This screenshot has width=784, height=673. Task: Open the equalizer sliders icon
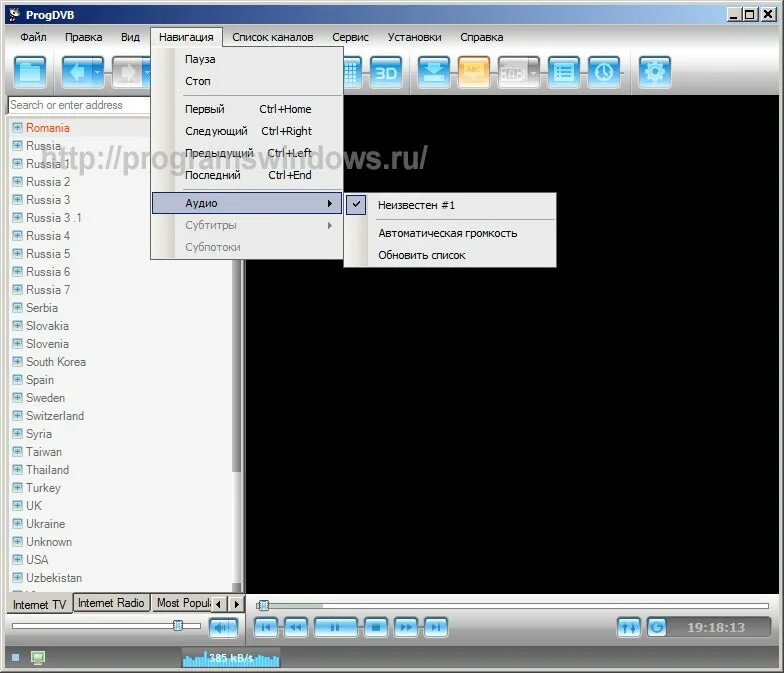point(628,627)
